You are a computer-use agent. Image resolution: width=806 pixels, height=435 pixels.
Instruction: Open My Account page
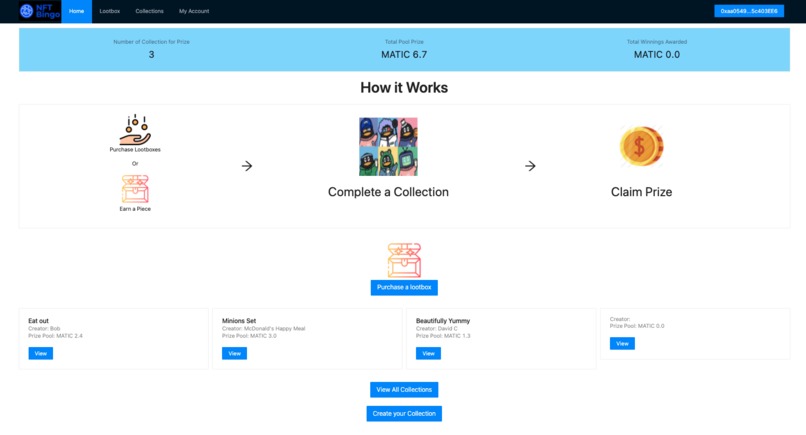[194, 11]
